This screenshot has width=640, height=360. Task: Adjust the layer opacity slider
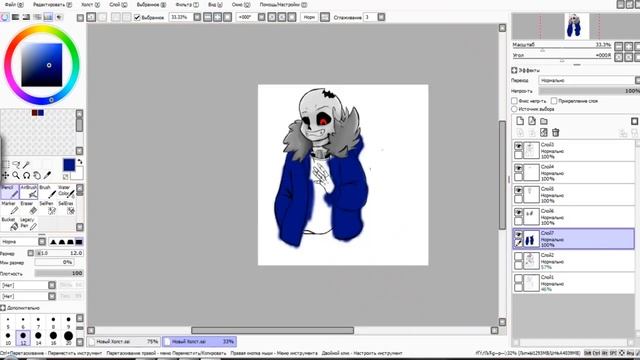coord(589,91)
